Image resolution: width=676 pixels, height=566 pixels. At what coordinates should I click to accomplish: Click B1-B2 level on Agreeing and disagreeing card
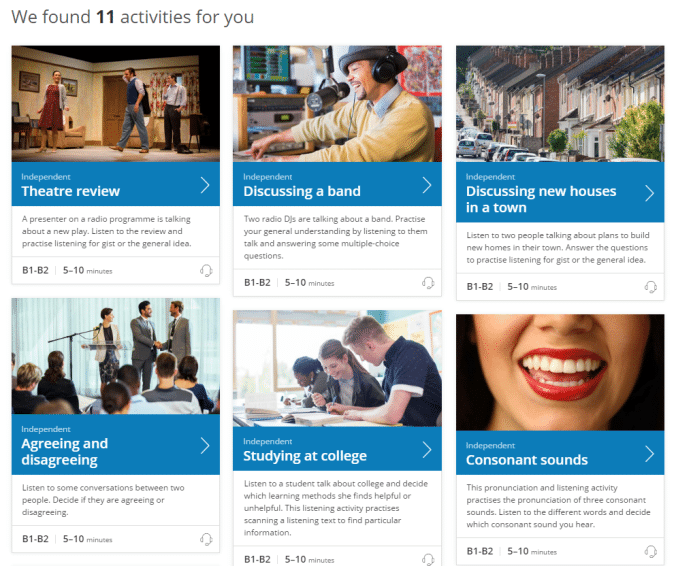point(35,539)
